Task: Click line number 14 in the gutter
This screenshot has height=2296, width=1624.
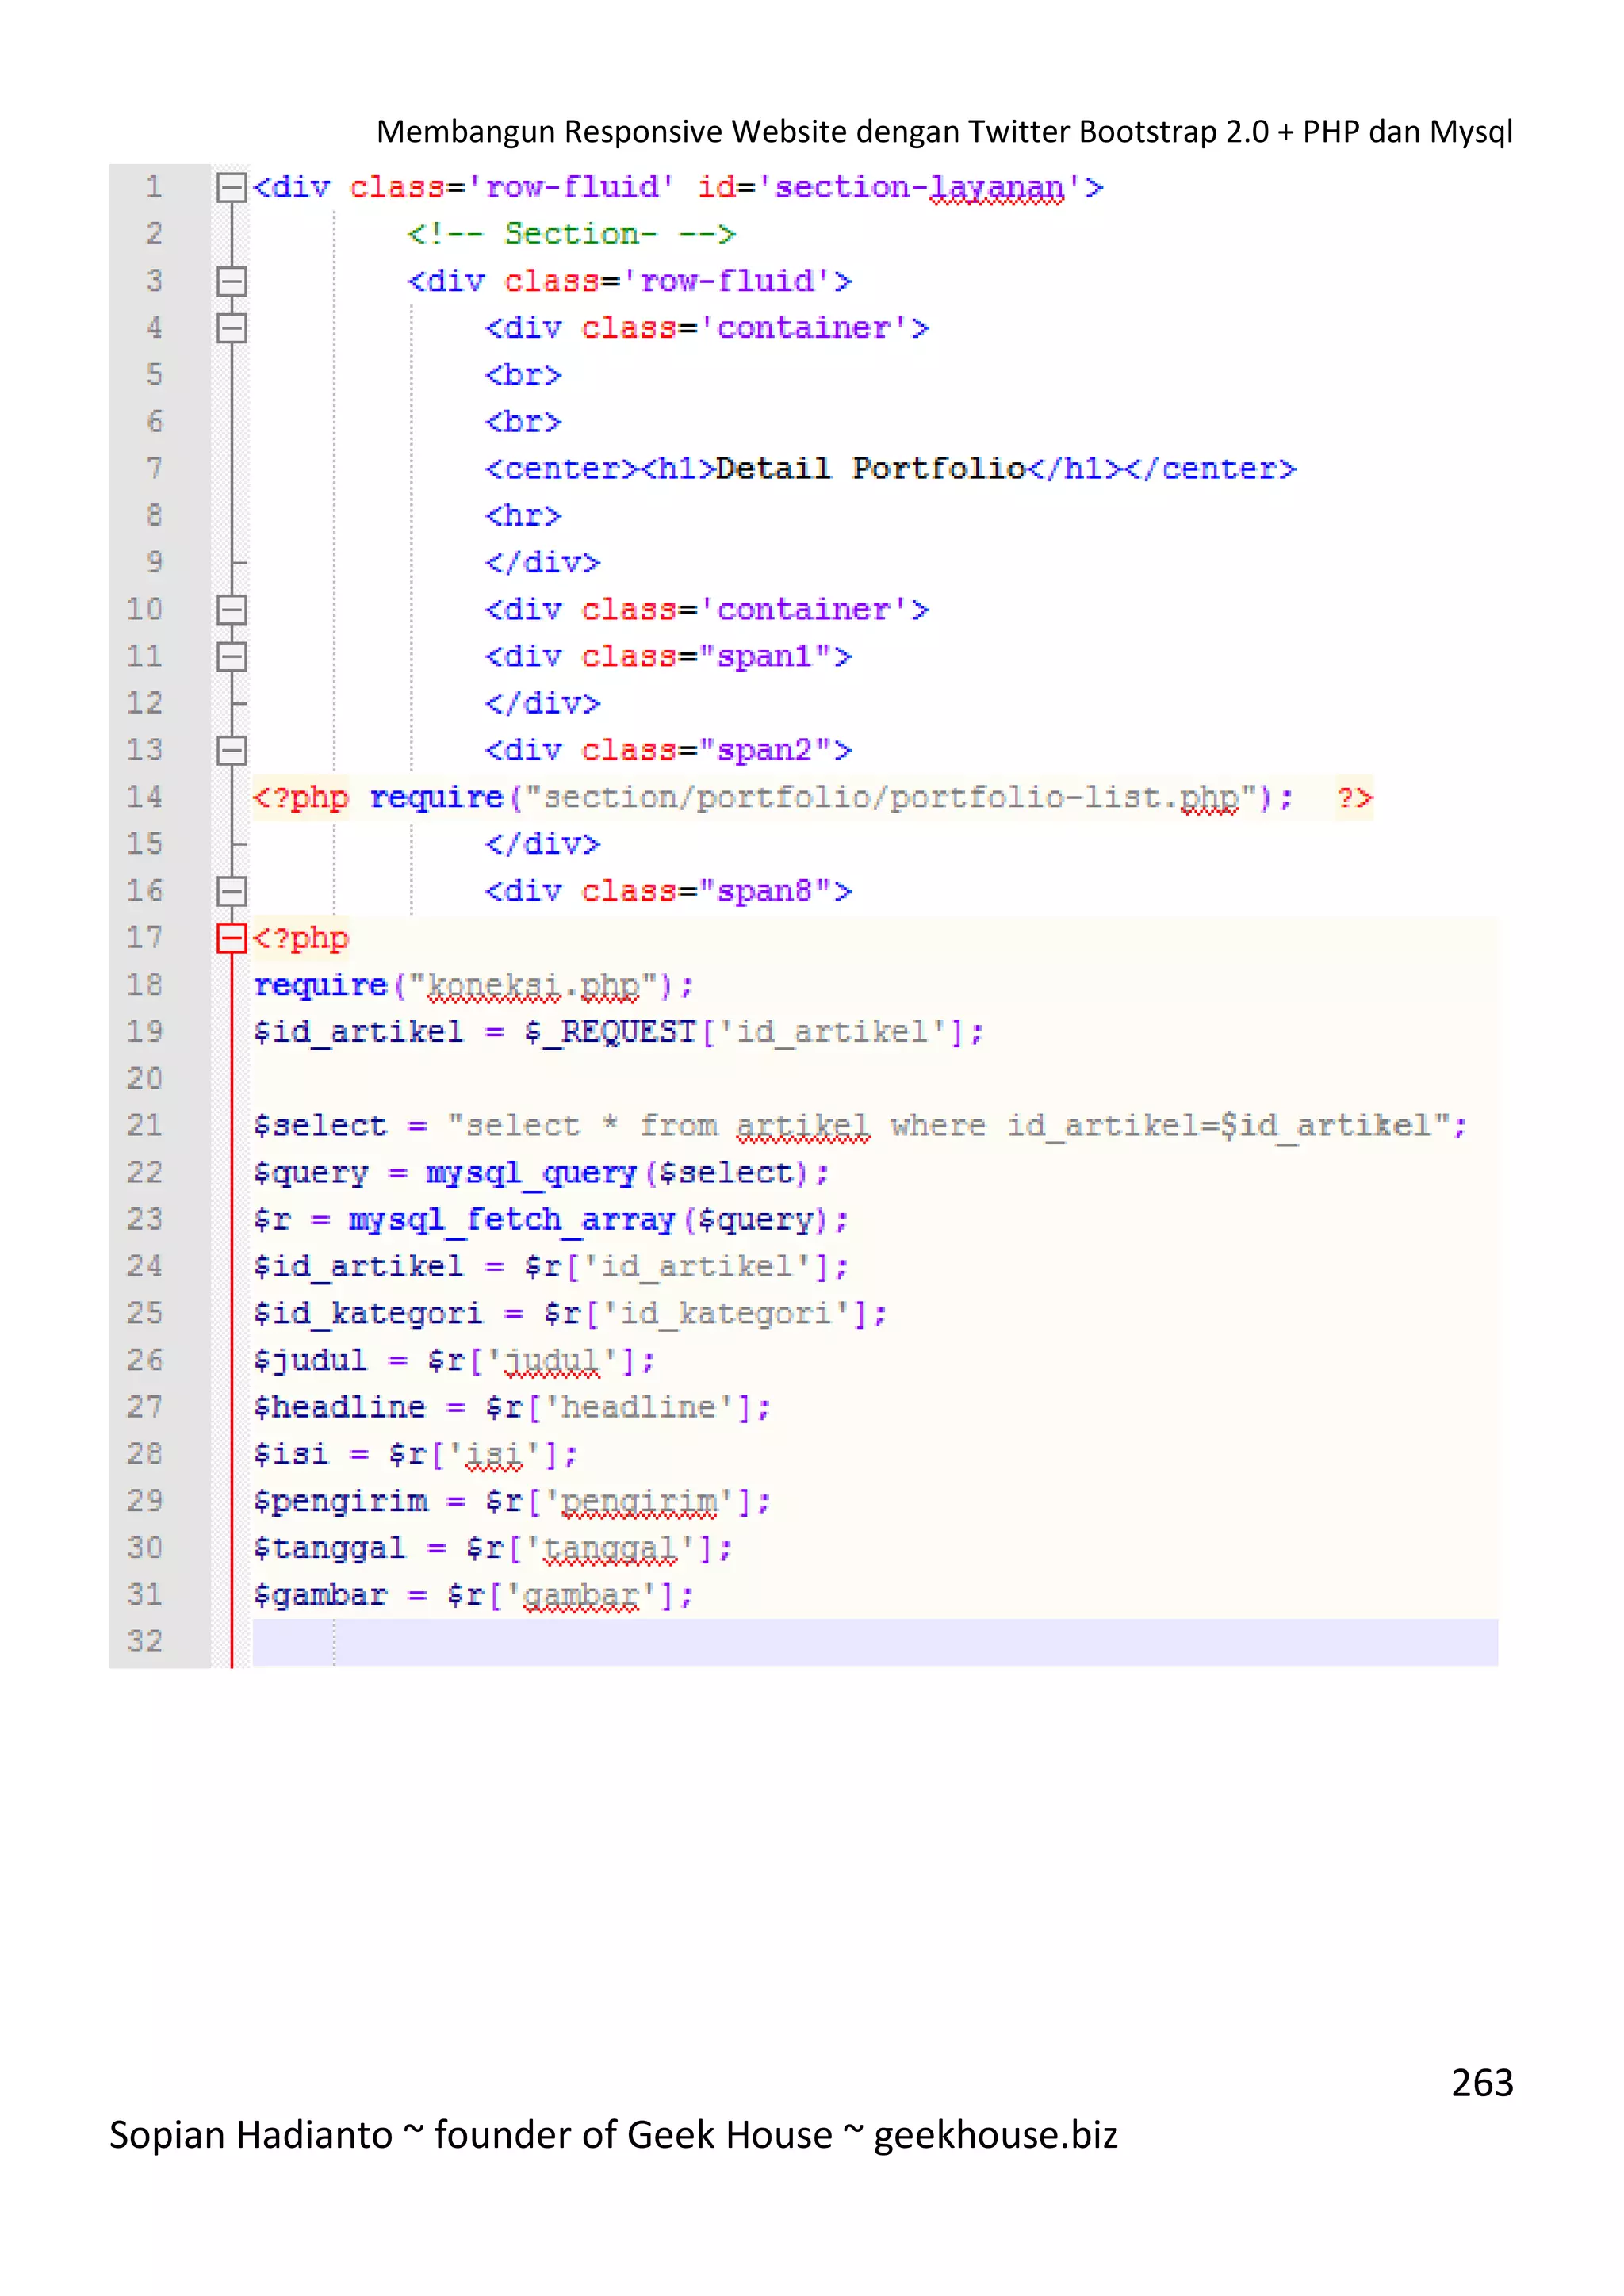Action: coord(144,797)
